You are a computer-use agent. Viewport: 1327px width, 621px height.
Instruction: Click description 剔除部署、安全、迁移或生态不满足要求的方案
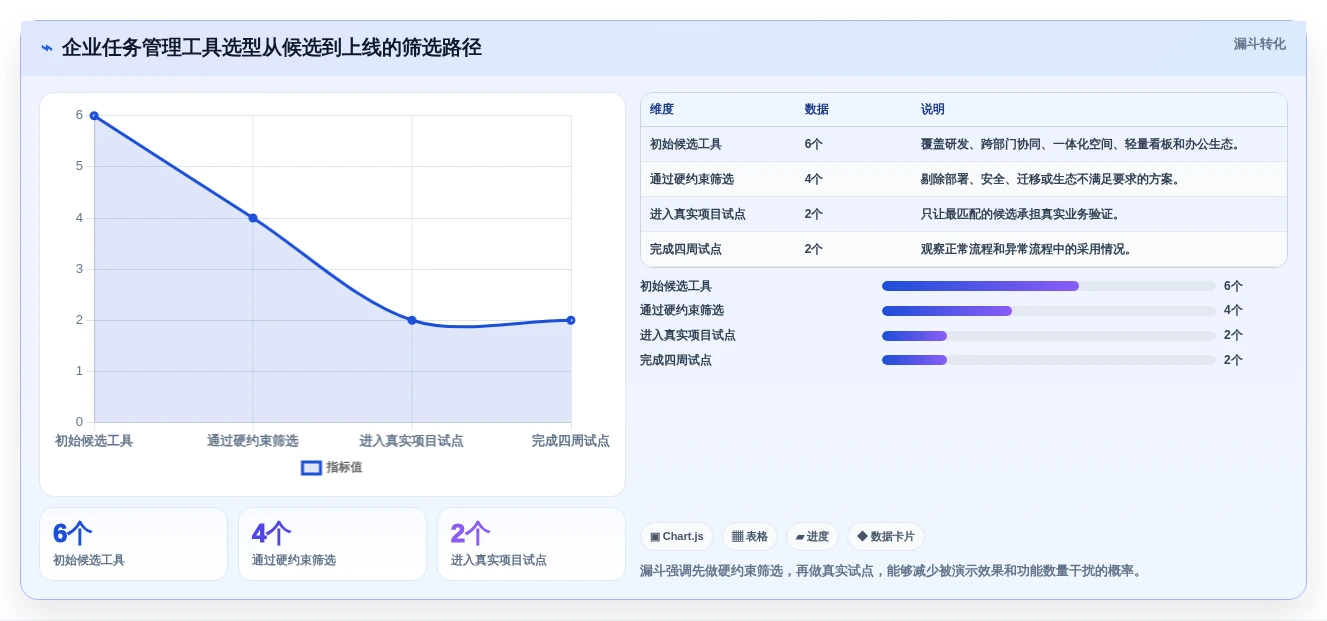[x=1053, y=179]
